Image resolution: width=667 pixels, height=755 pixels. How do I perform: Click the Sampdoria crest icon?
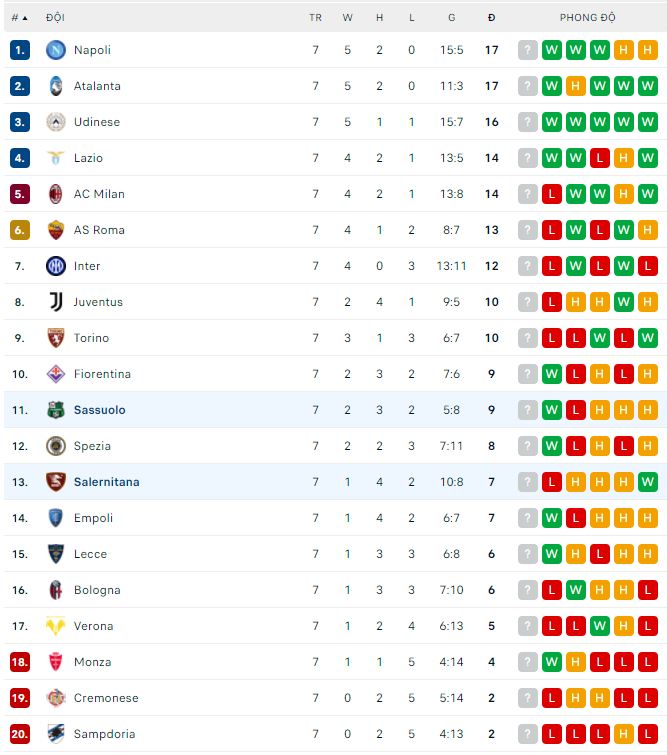coord(55,734)
